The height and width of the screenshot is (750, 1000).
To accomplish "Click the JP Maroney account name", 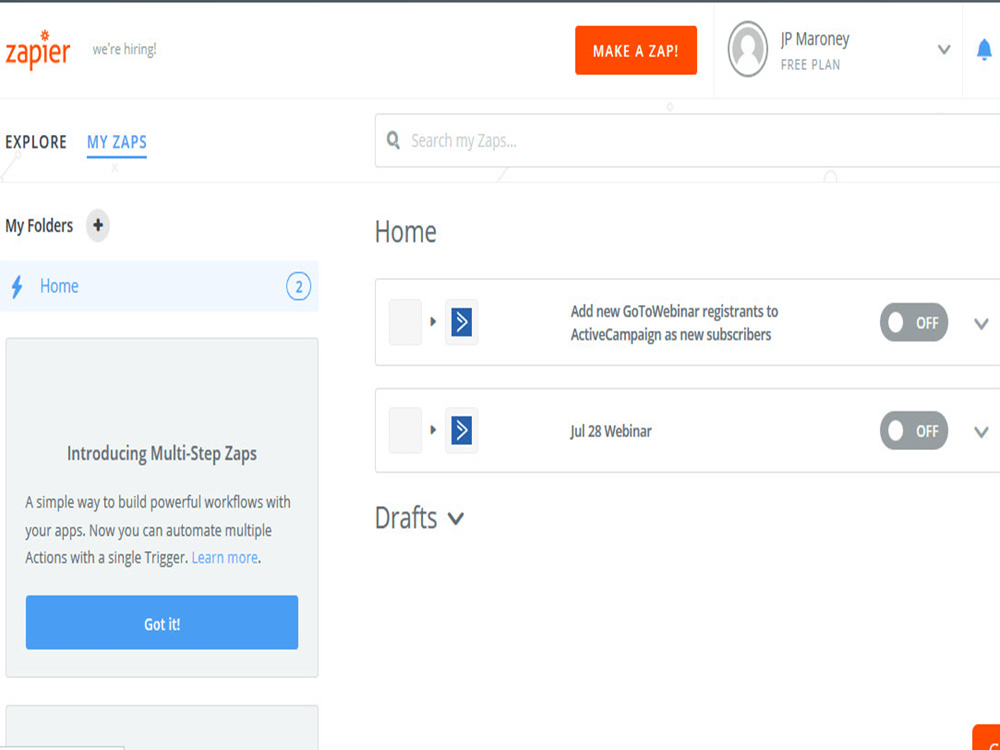I will tap(814, 39).
